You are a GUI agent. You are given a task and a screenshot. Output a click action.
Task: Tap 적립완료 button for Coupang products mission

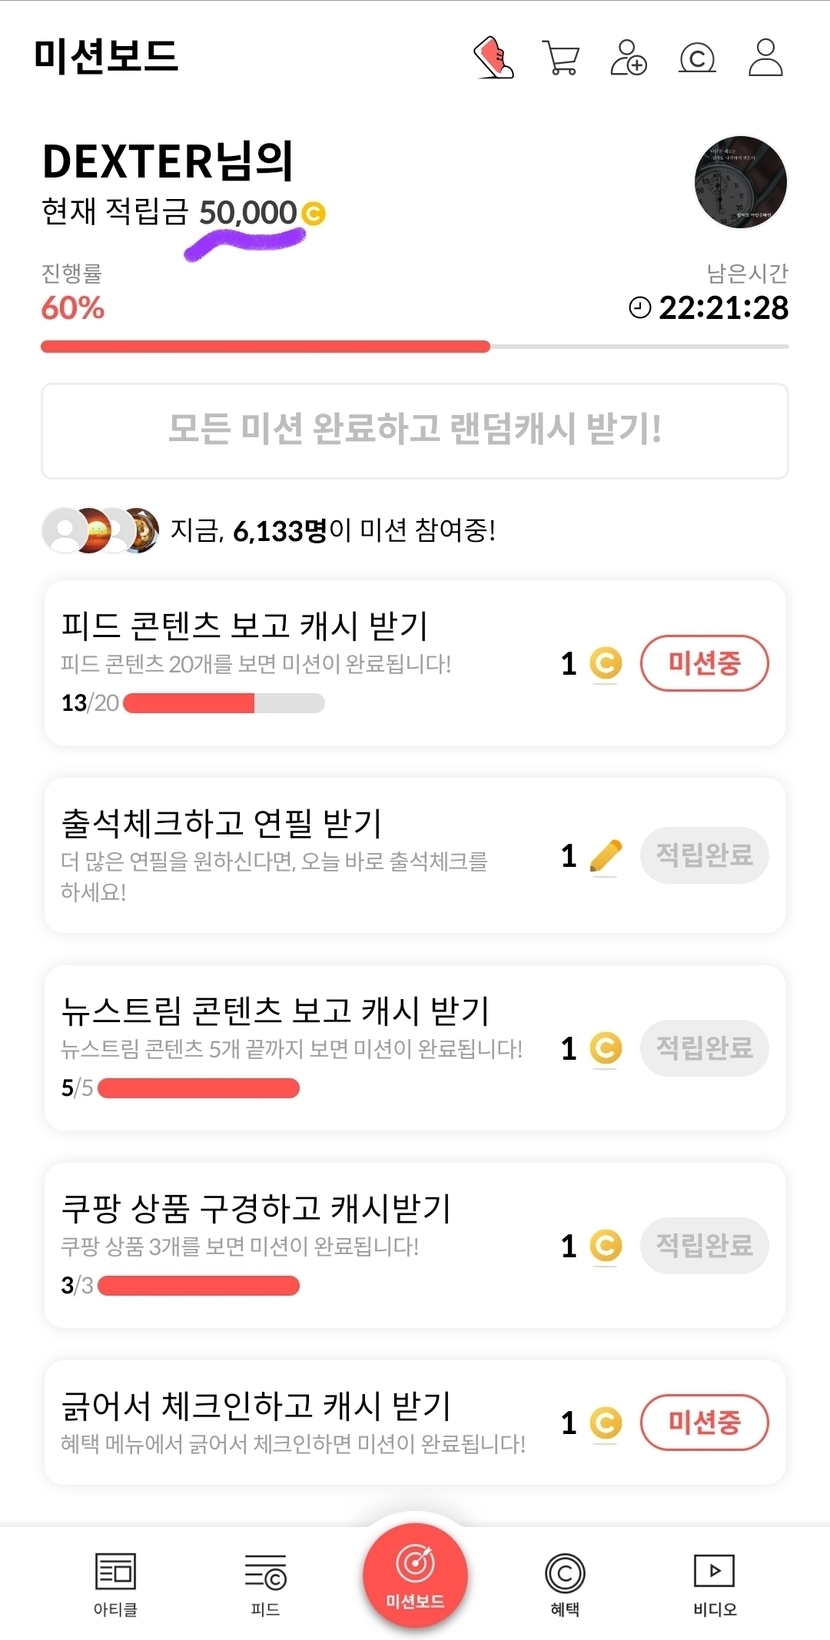tap(704, 1245)
